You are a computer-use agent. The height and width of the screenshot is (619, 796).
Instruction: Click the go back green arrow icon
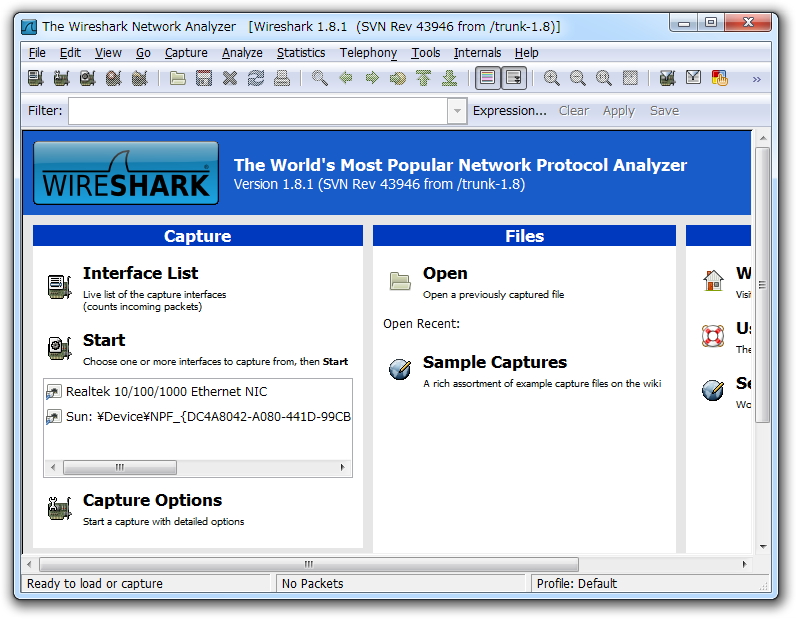(x=346, y=78)
